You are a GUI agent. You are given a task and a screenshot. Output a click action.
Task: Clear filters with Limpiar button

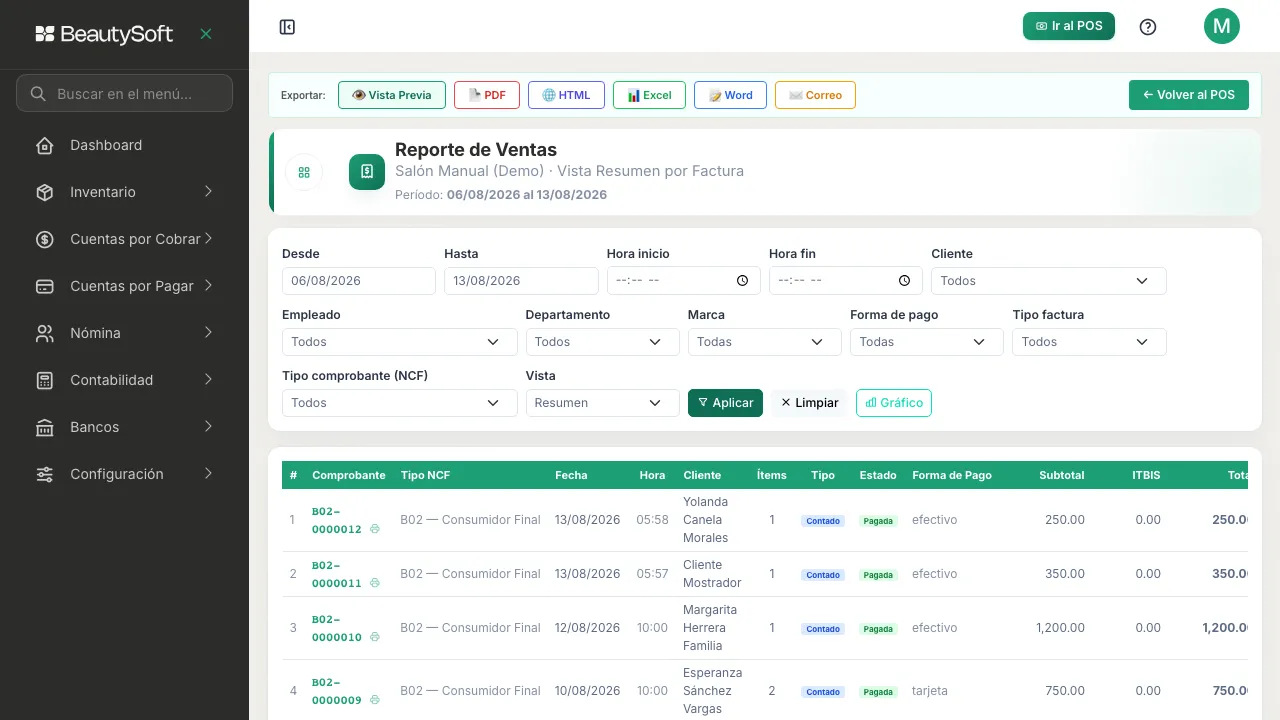pyautogui.click(x=809, y=403)
